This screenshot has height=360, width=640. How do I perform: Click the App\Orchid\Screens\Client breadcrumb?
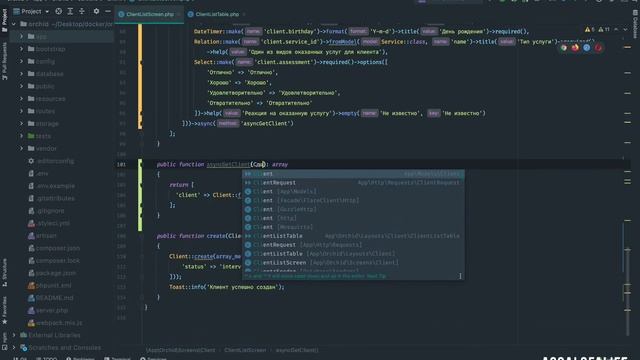(x=180, y=350)
